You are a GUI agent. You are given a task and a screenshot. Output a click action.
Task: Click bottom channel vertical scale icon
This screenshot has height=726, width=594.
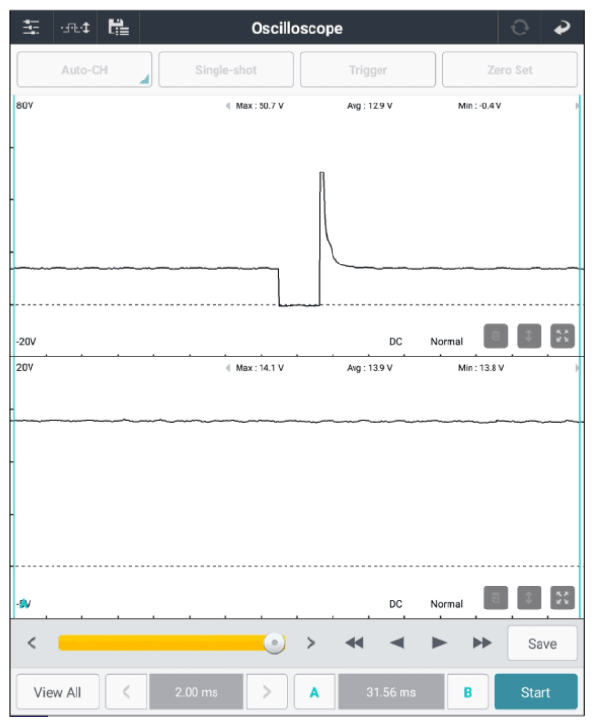coord(529,598)
